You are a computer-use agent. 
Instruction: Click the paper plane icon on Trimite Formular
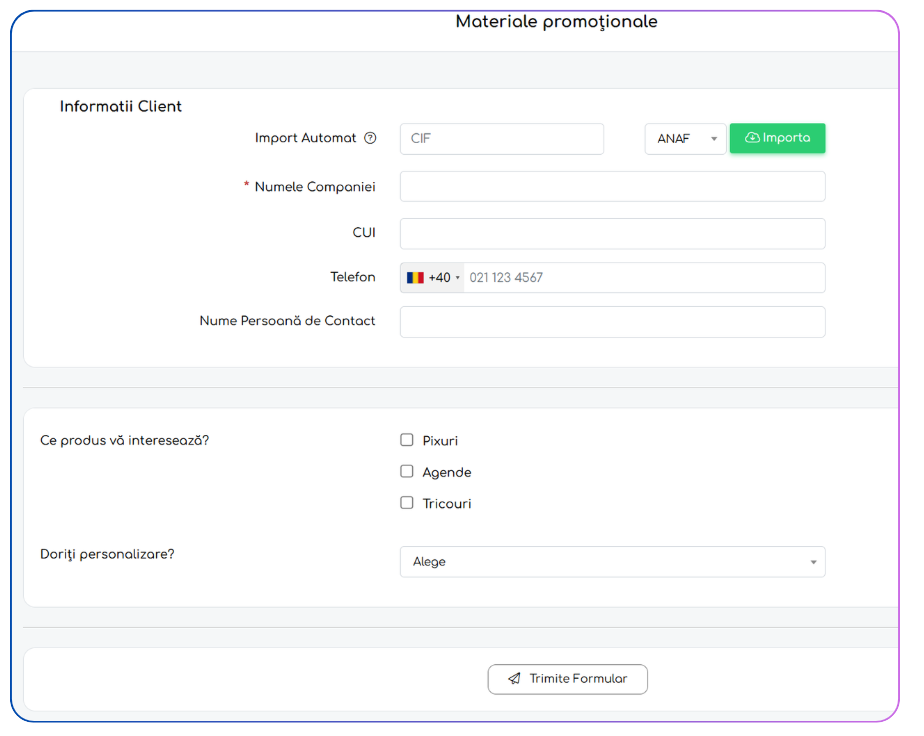514,679
